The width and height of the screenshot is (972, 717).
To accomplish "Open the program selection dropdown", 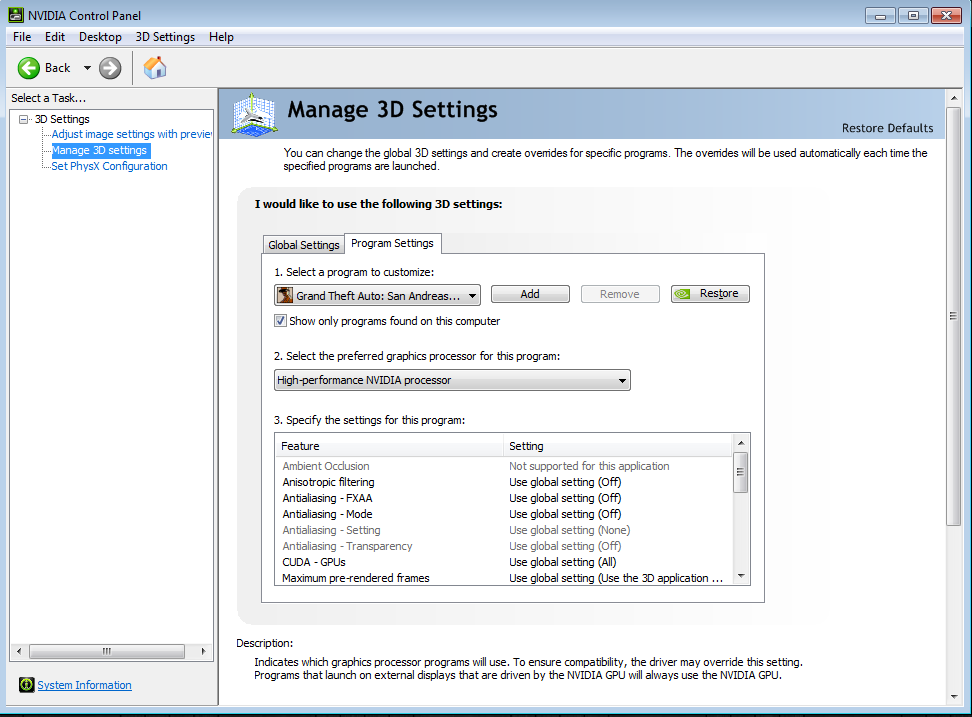I will pyautogui.click(x=377, y=296).
